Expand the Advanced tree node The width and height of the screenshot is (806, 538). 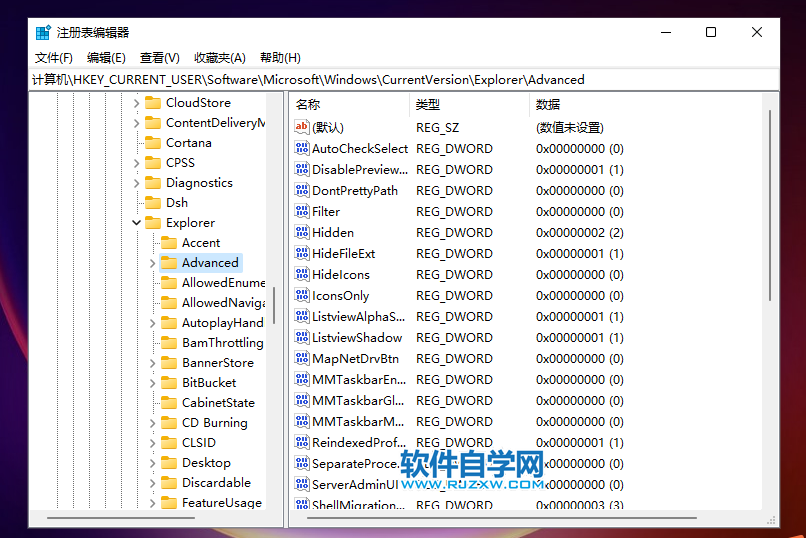(x=152, y=263)
